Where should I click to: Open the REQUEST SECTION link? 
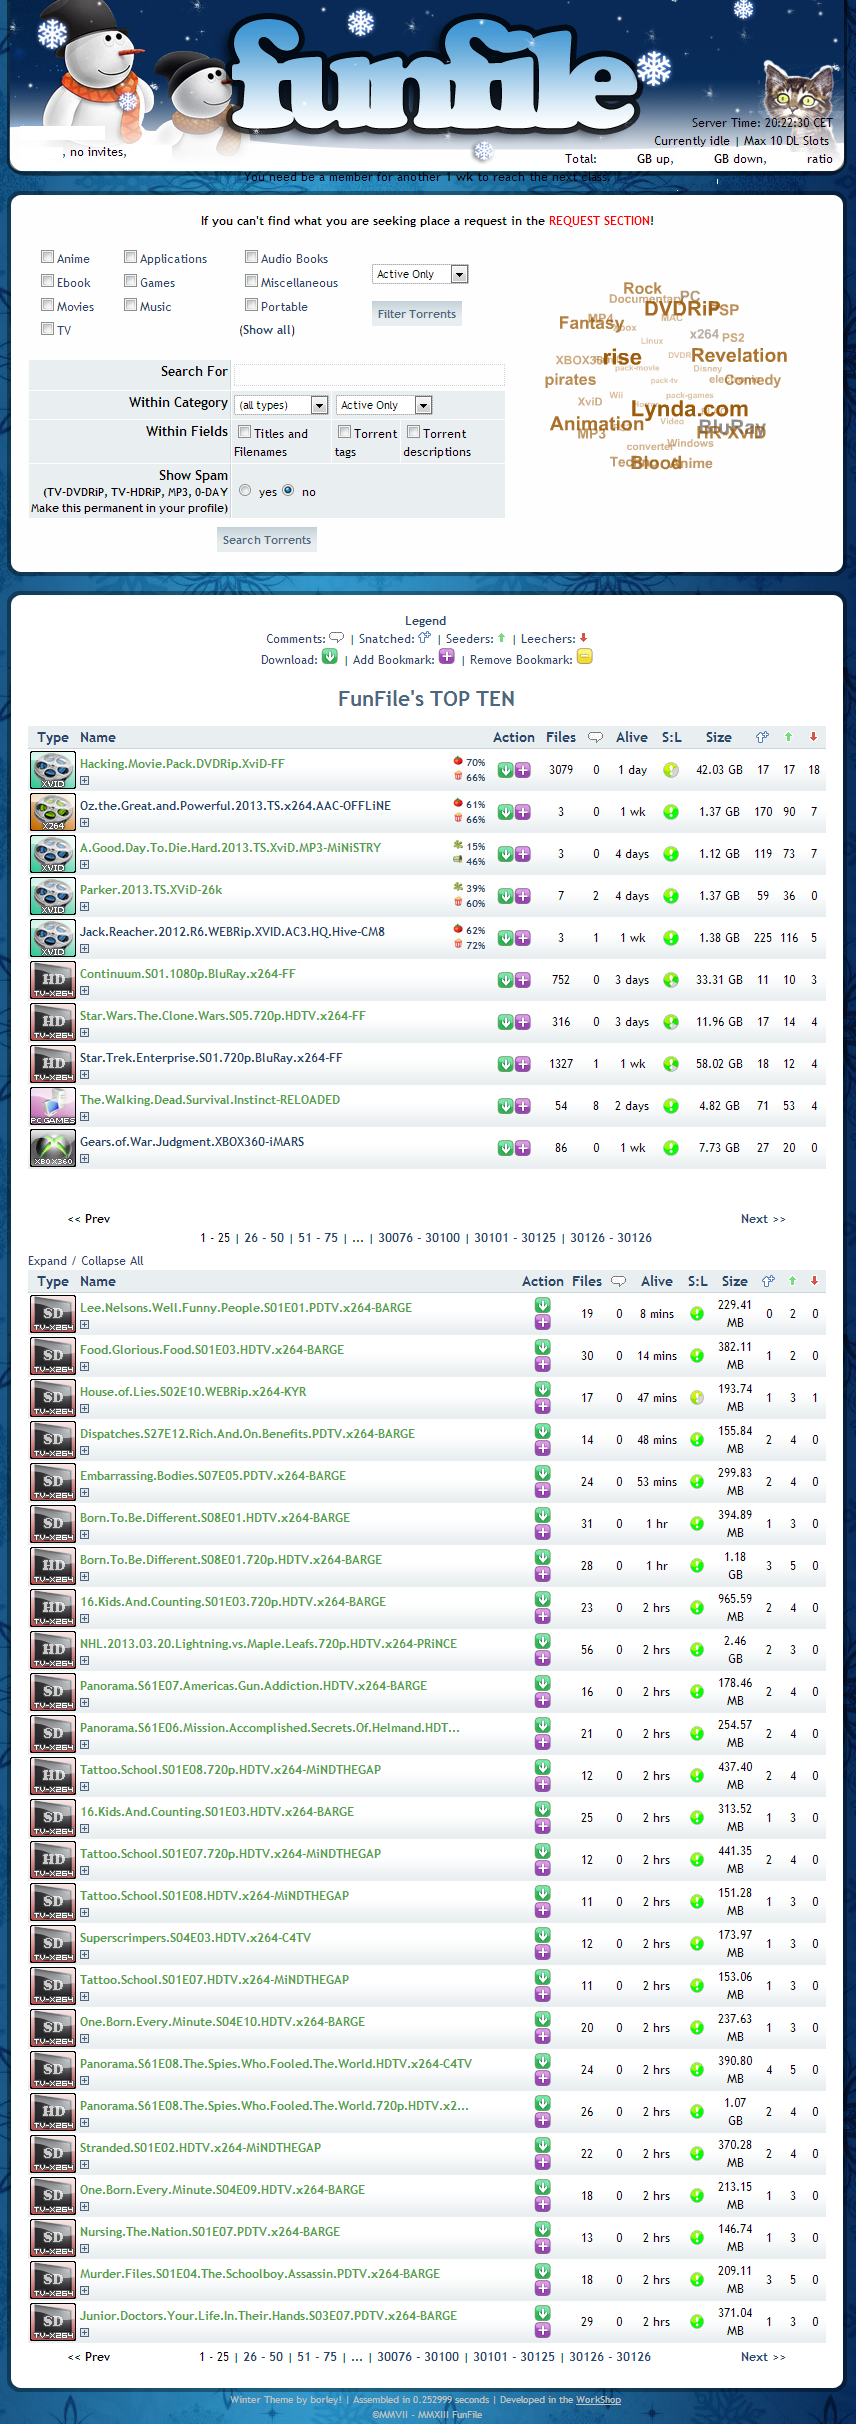click(x=599, y=221)
